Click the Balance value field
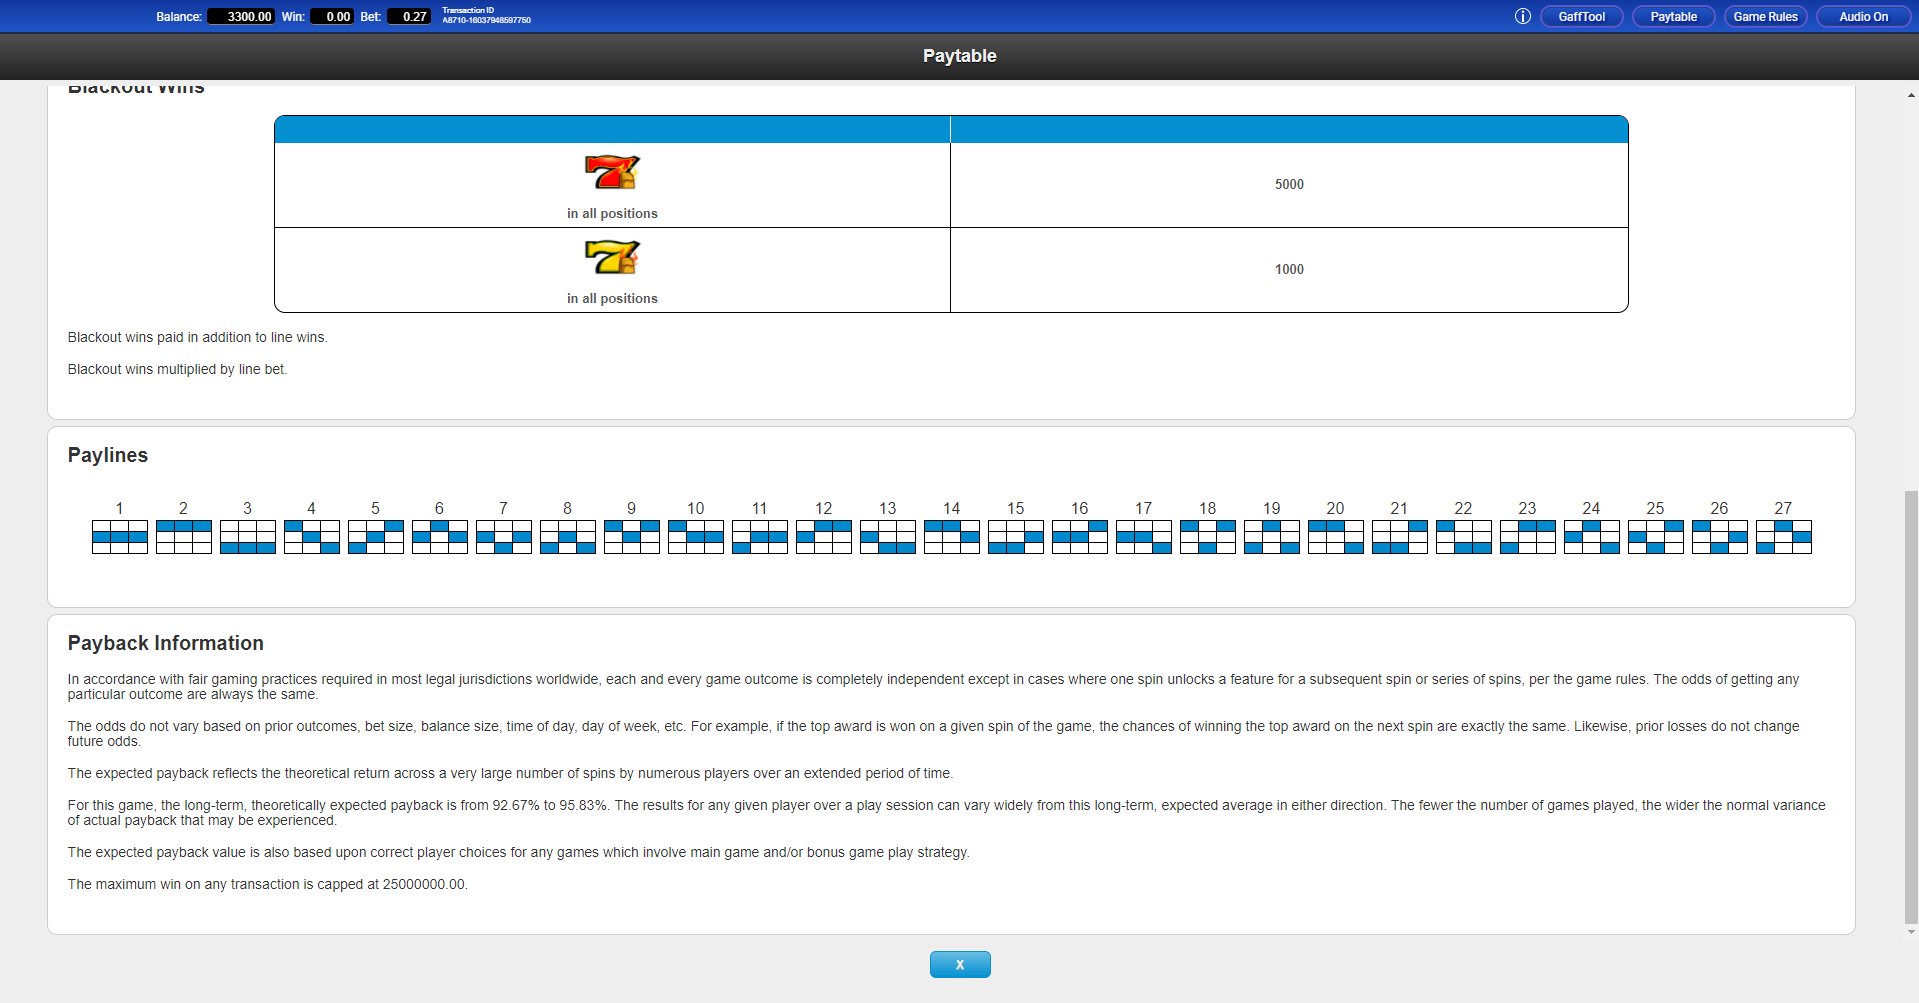This screenshot has width=1919, height=1003. (241, 16)
